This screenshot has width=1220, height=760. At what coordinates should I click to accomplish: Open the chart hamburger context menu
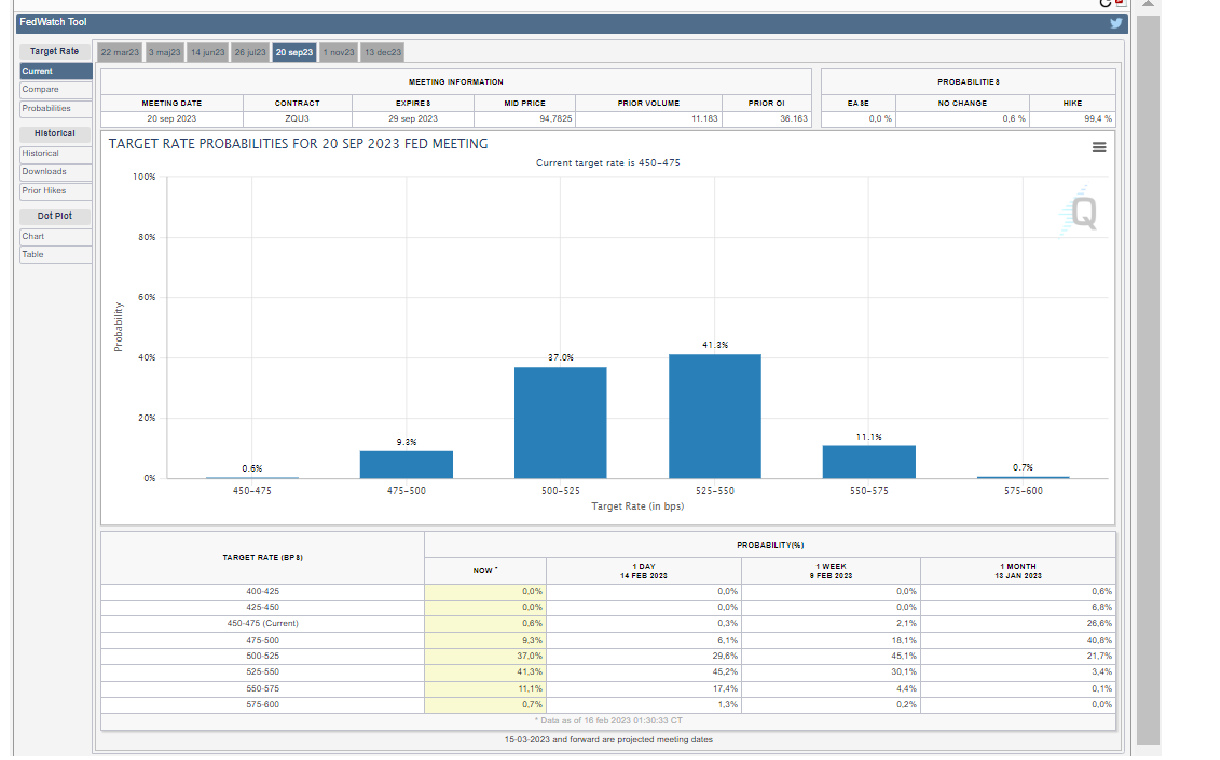click(x=1100, y=147)
